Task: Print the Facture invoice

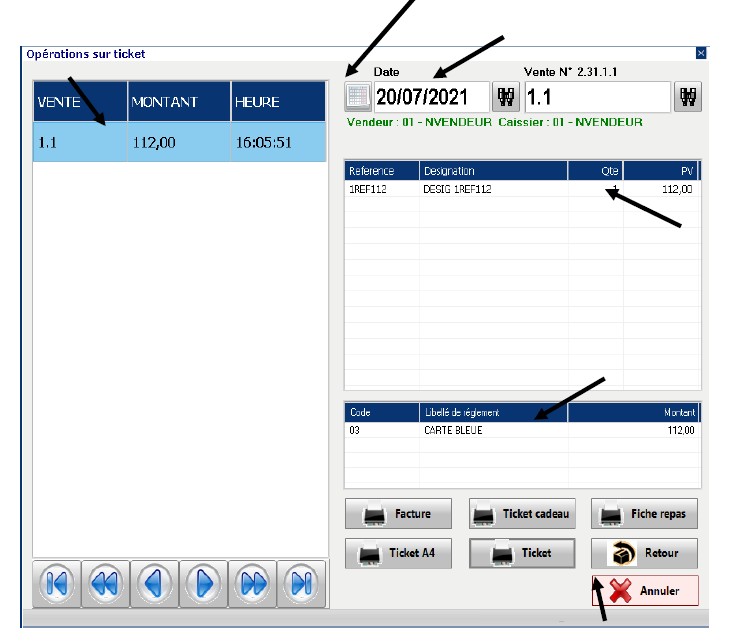Action: coord(398,514)
